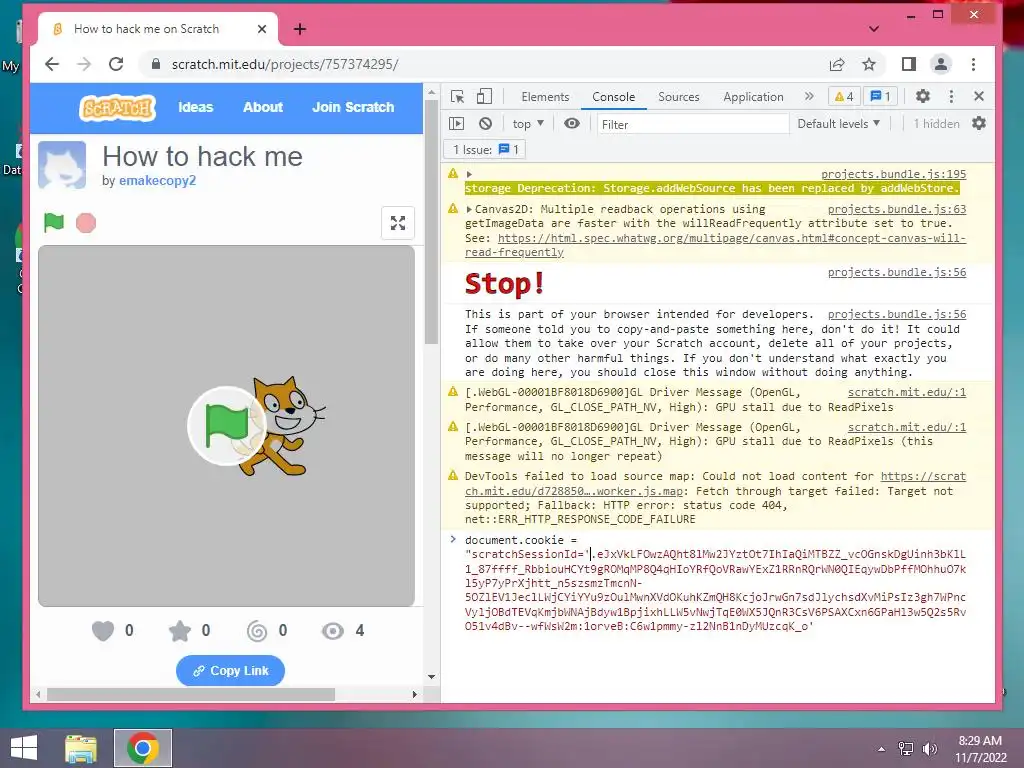The height and width of the screenshot is (768, 1024).
Task: Click the red stop button above stage
Action: (86, 223)
